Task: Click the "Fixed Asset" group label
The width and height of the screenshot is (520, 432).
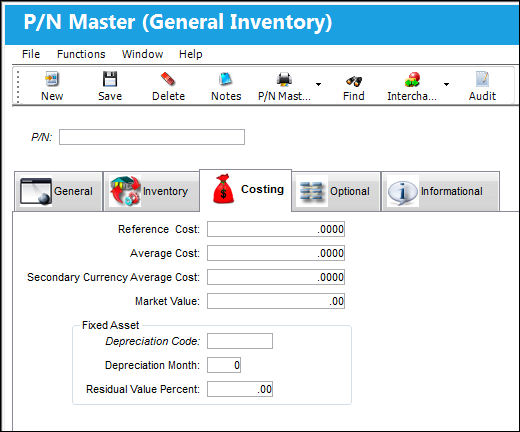Action: (x=110, y=325)
